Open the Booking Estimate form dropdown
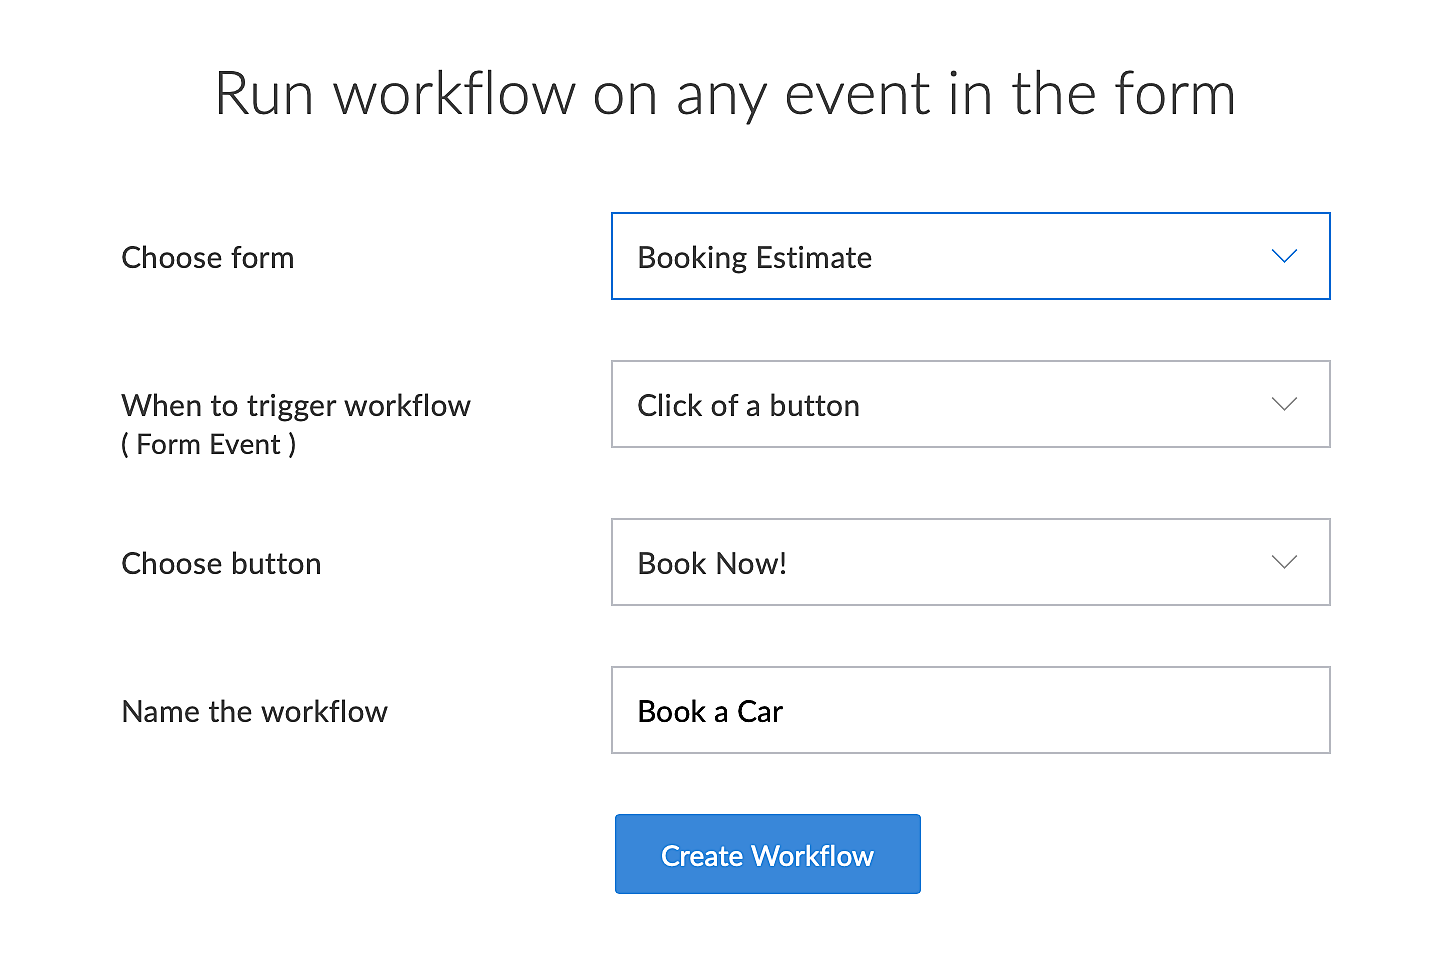 click(x=969, y=257)
